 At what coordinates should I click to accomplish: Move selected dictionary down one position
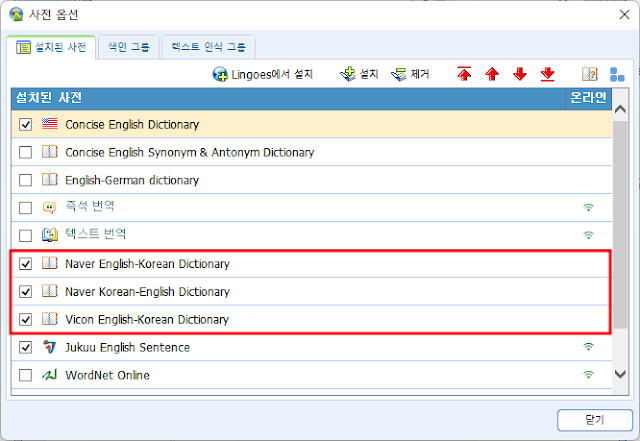[520, 74]
